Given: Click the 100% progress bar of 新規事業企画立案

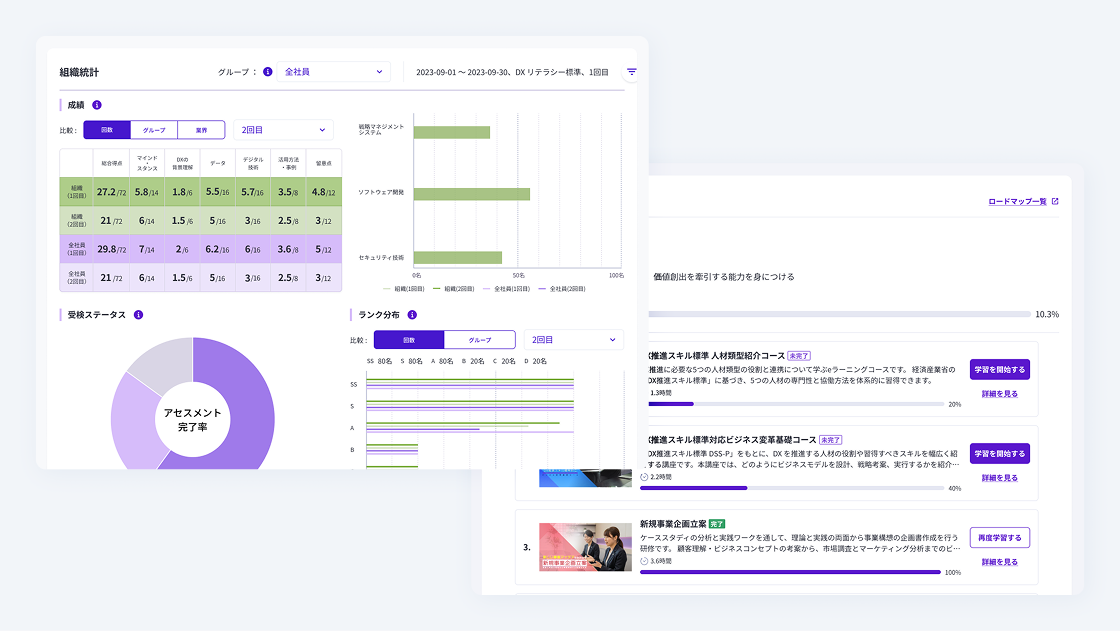Looking at the screenshot, I should pos(791,572).
